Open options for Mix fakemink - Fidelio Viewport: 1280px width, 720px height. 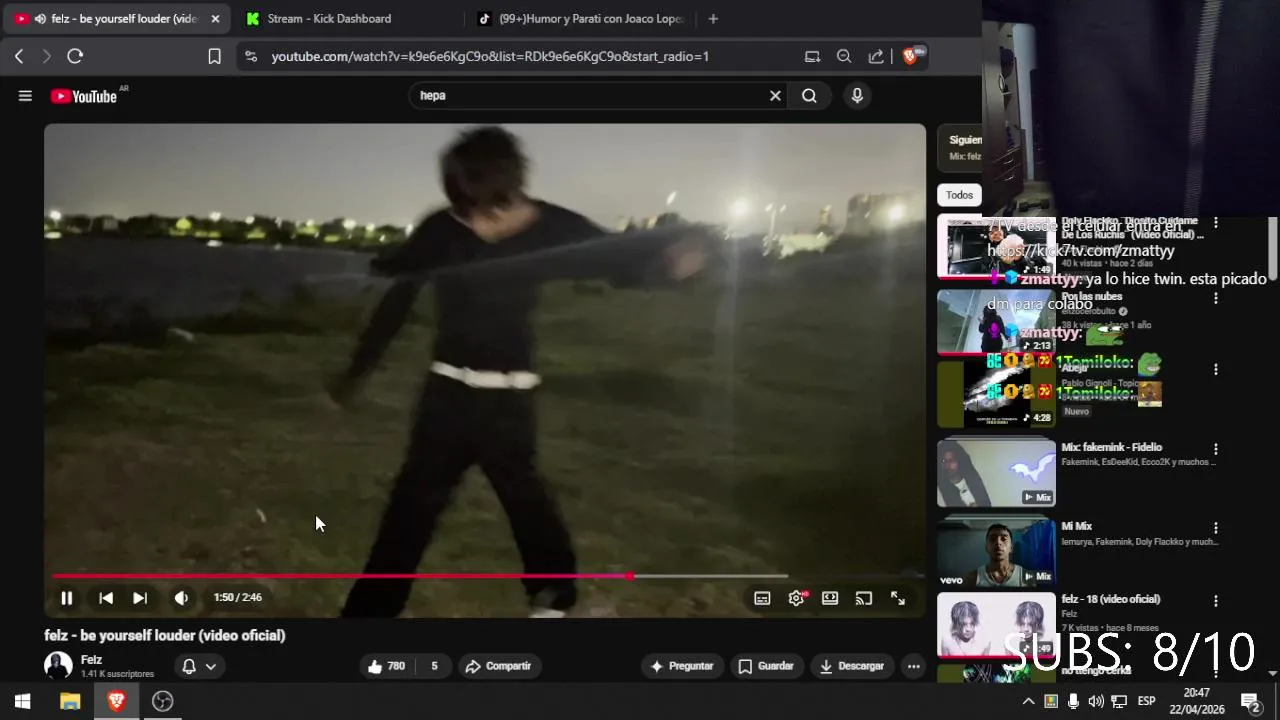click(1216, 449)
